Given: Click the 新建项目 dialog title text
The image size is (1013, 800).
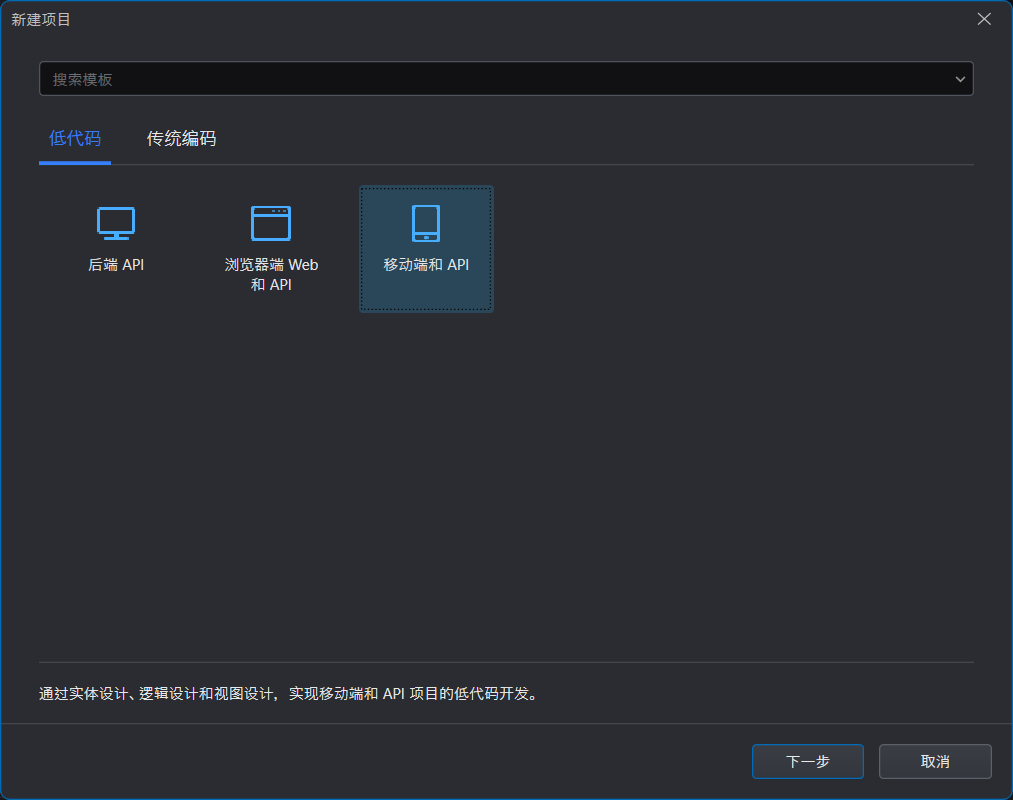Looking at the screenshot, I should click(41, 19).
